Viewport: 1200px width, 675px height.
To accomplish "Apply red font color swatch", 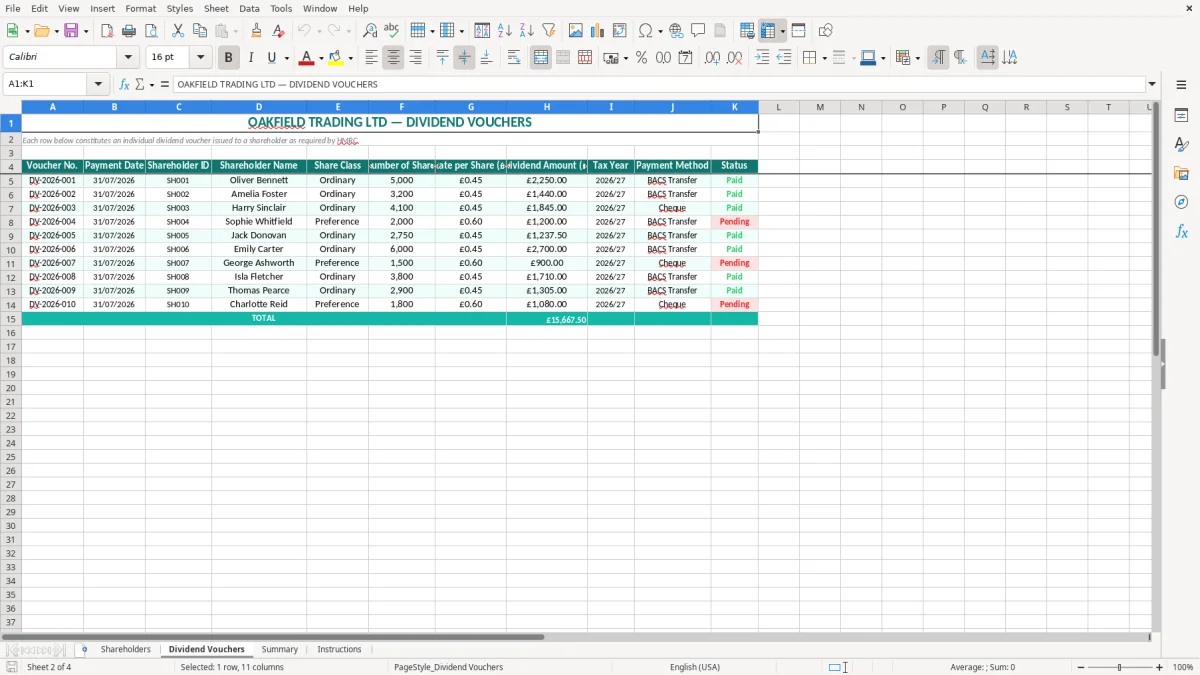I will (x=307, y=58).
